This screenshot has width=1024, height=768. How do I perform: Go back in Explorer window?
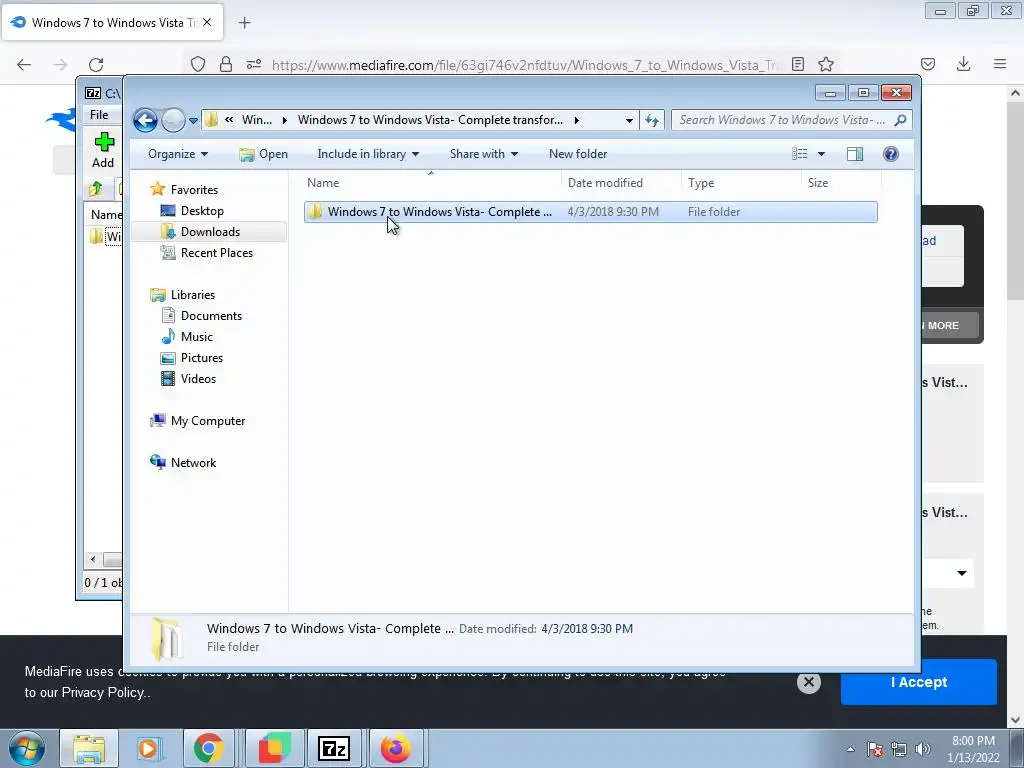[145, 120]
